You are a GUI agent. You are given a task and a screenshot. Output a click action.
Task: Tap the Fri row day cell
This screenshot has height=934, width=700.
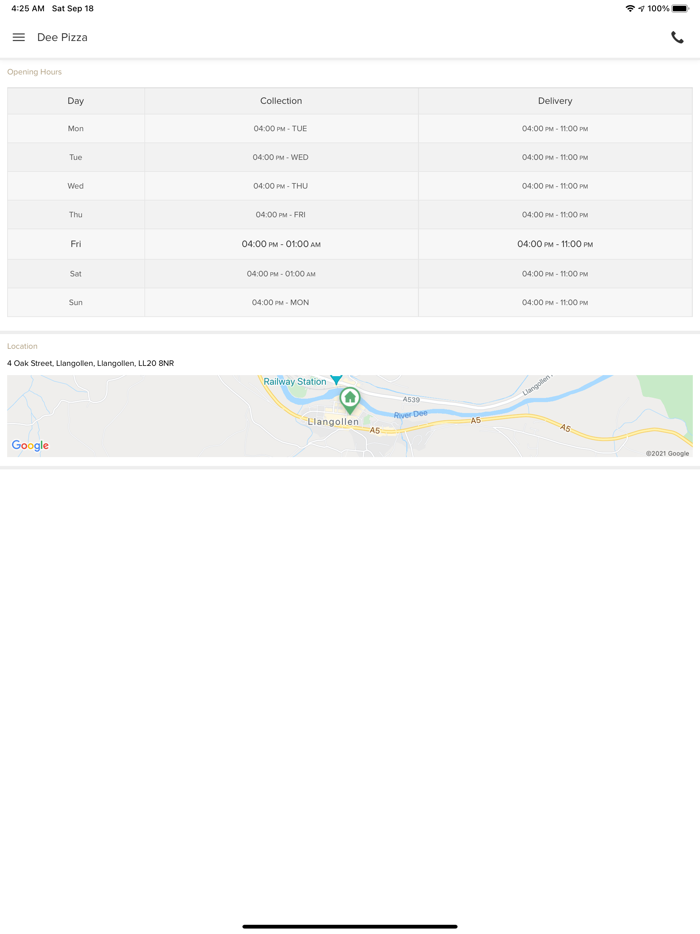point(76,244)
